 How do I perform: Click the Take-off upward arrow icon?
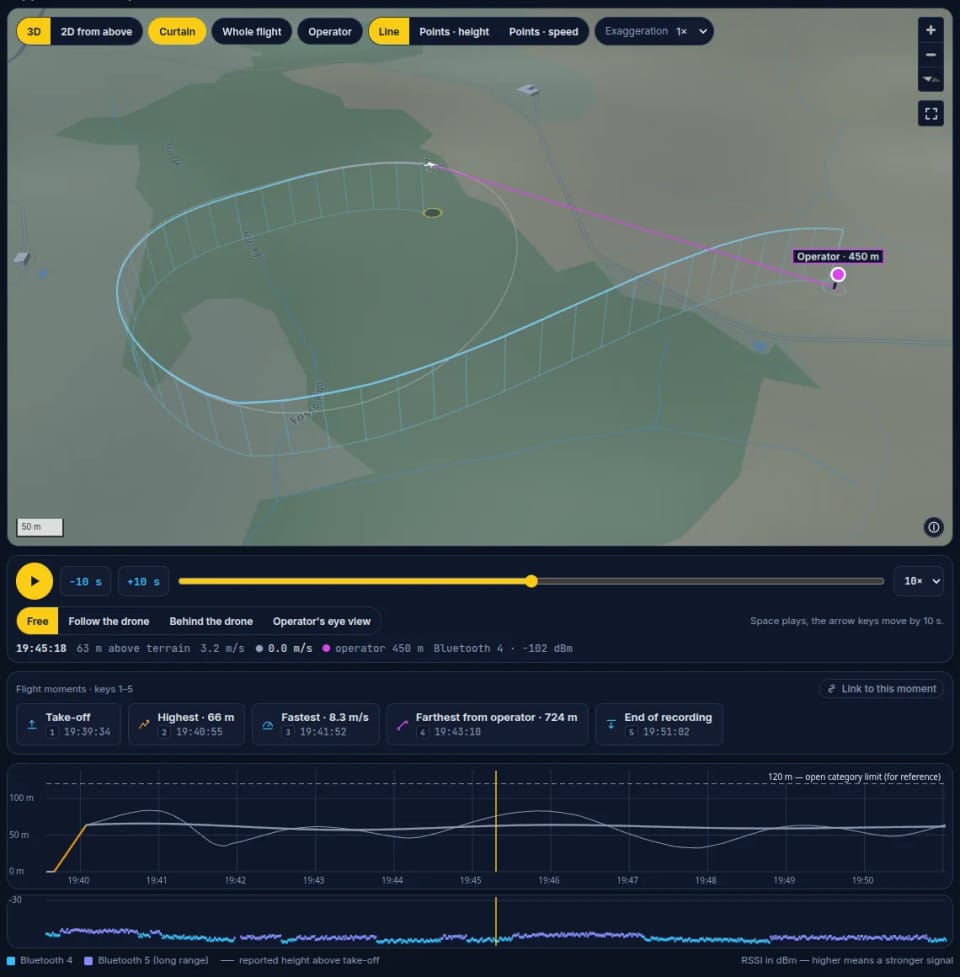coord(32,724)
